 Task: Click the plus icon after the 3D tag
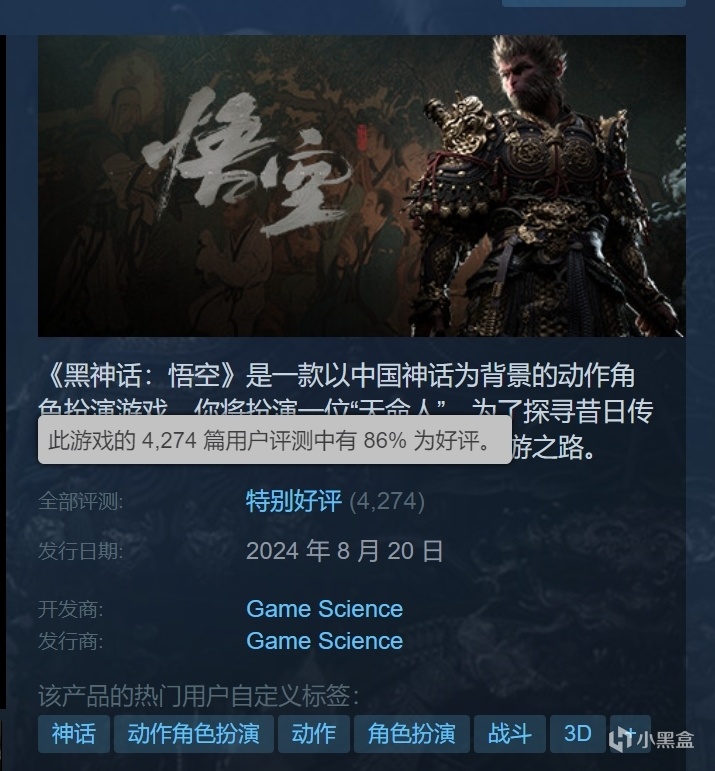pyautogui.click(x=630, y=734)
